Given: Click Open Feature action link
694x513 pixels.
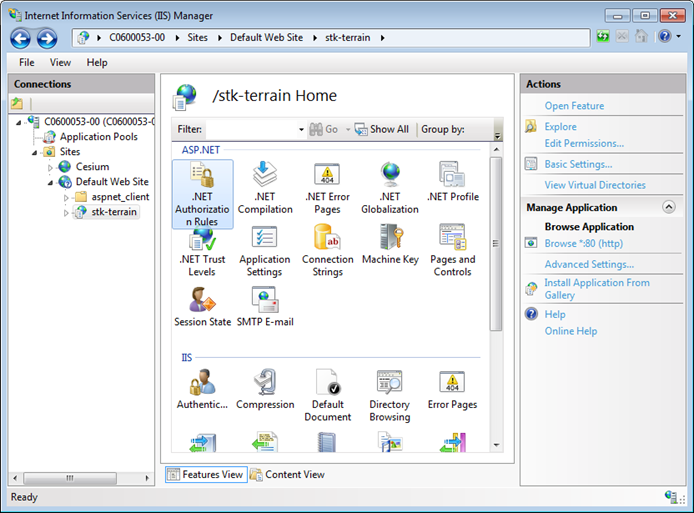Looking at the screenshot, I should (574, 106).
